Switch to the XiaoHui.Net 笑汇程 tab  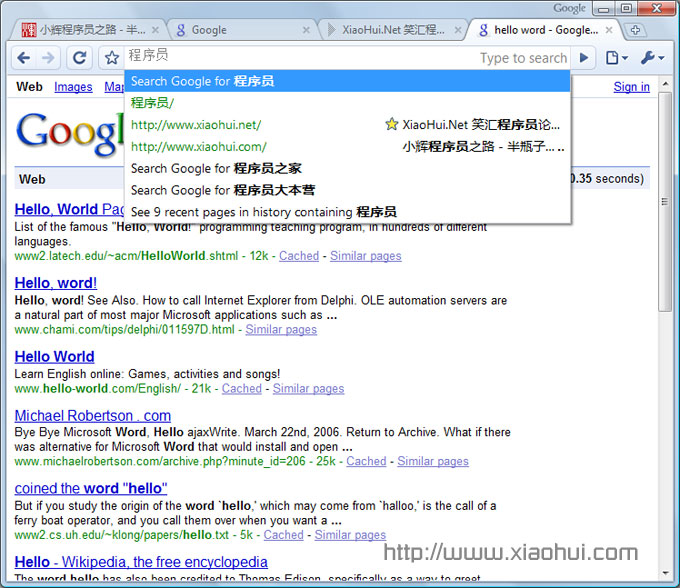392,30
